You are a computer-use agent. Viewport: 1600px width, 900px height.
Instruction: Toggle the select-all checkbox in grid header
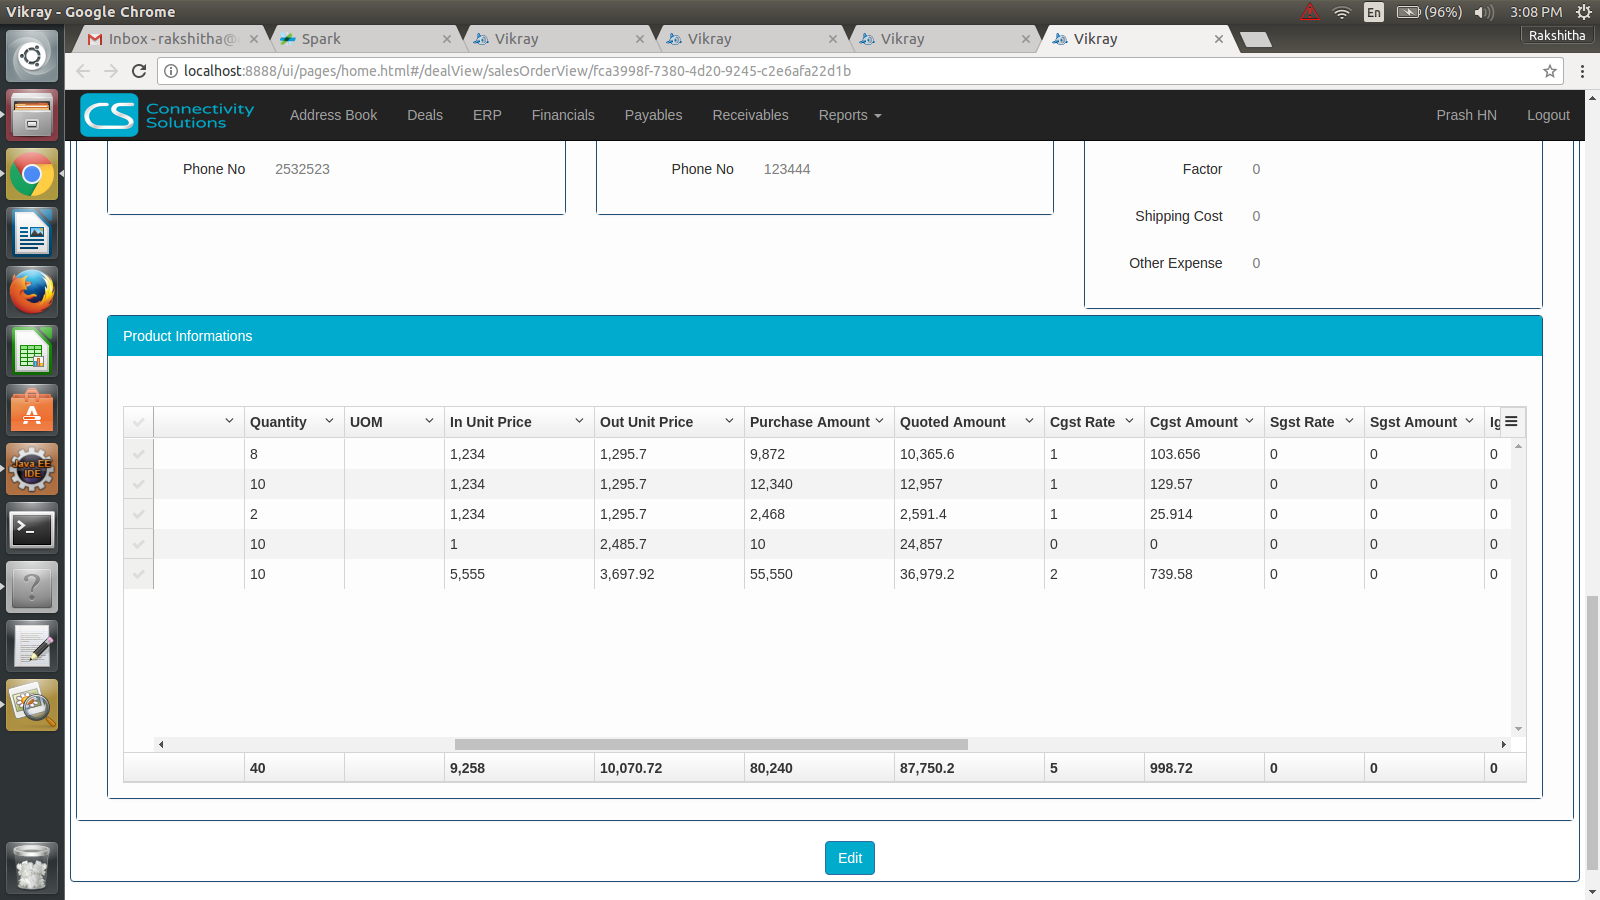pos(139,422)
